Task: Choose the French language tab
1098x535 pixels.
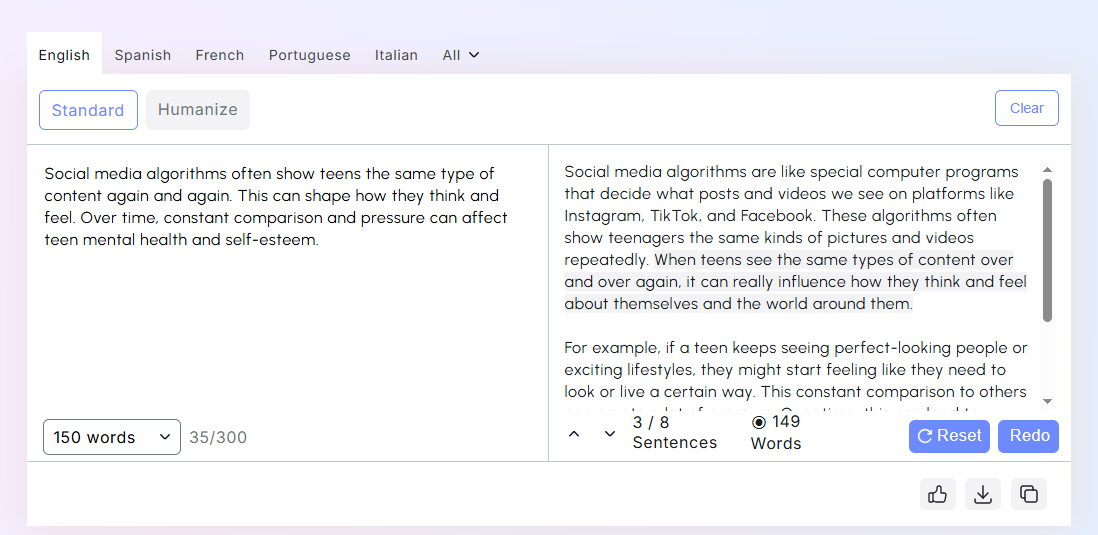Action: click(x=220, y=55)
